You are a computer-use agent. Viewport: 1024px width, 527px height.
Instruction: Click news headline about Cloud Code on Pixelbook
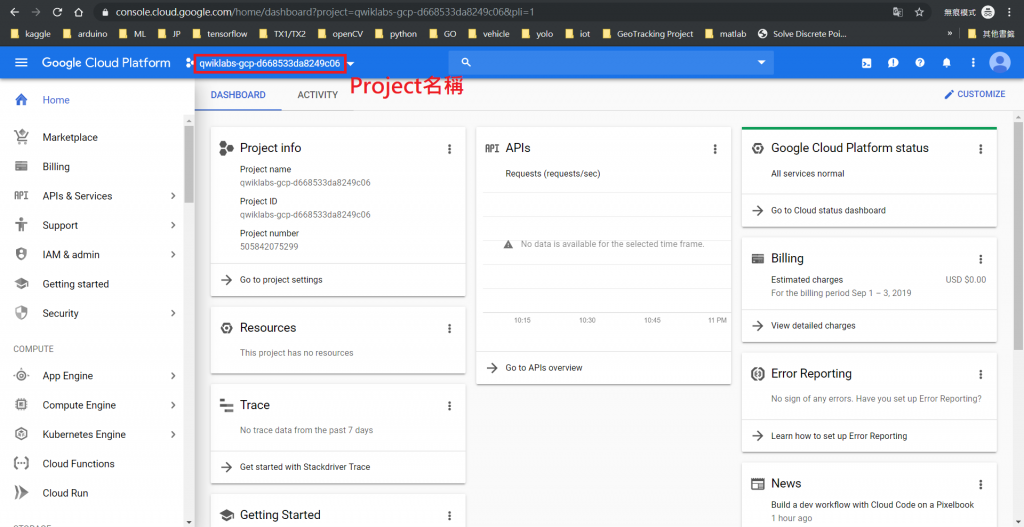(872, 505)
